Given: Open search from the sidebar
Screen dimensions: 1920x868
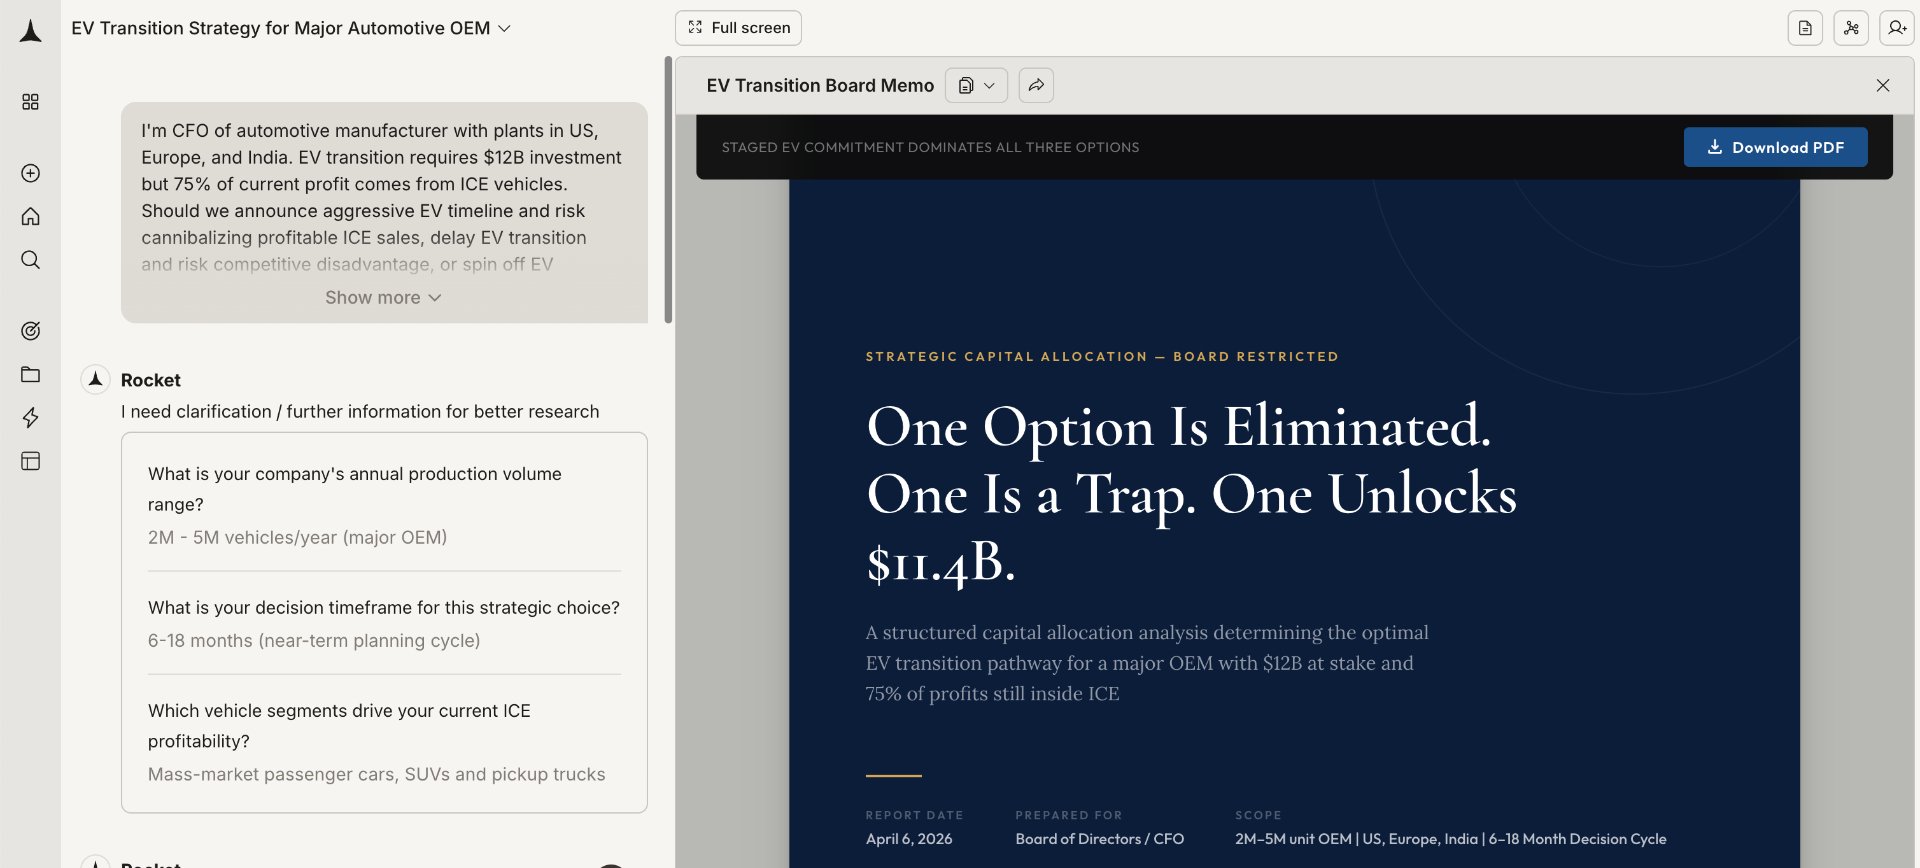Looking at the screenshot, I should click(x=31, y=260).
